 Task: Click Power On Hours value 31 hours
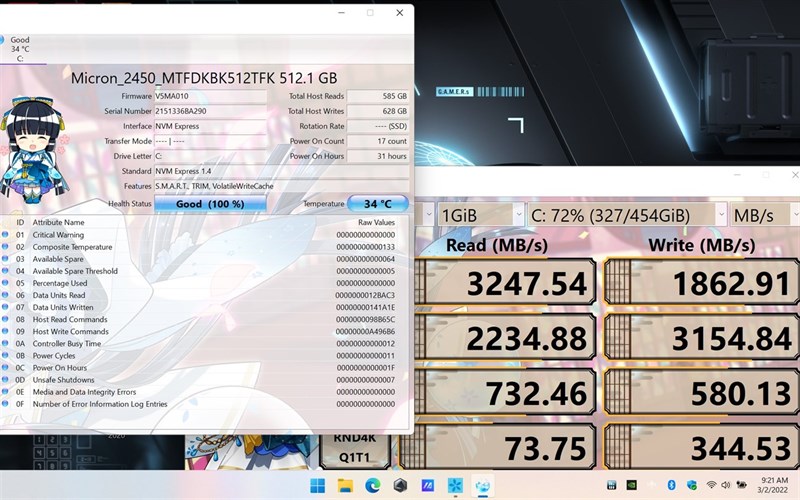point(378,156)
